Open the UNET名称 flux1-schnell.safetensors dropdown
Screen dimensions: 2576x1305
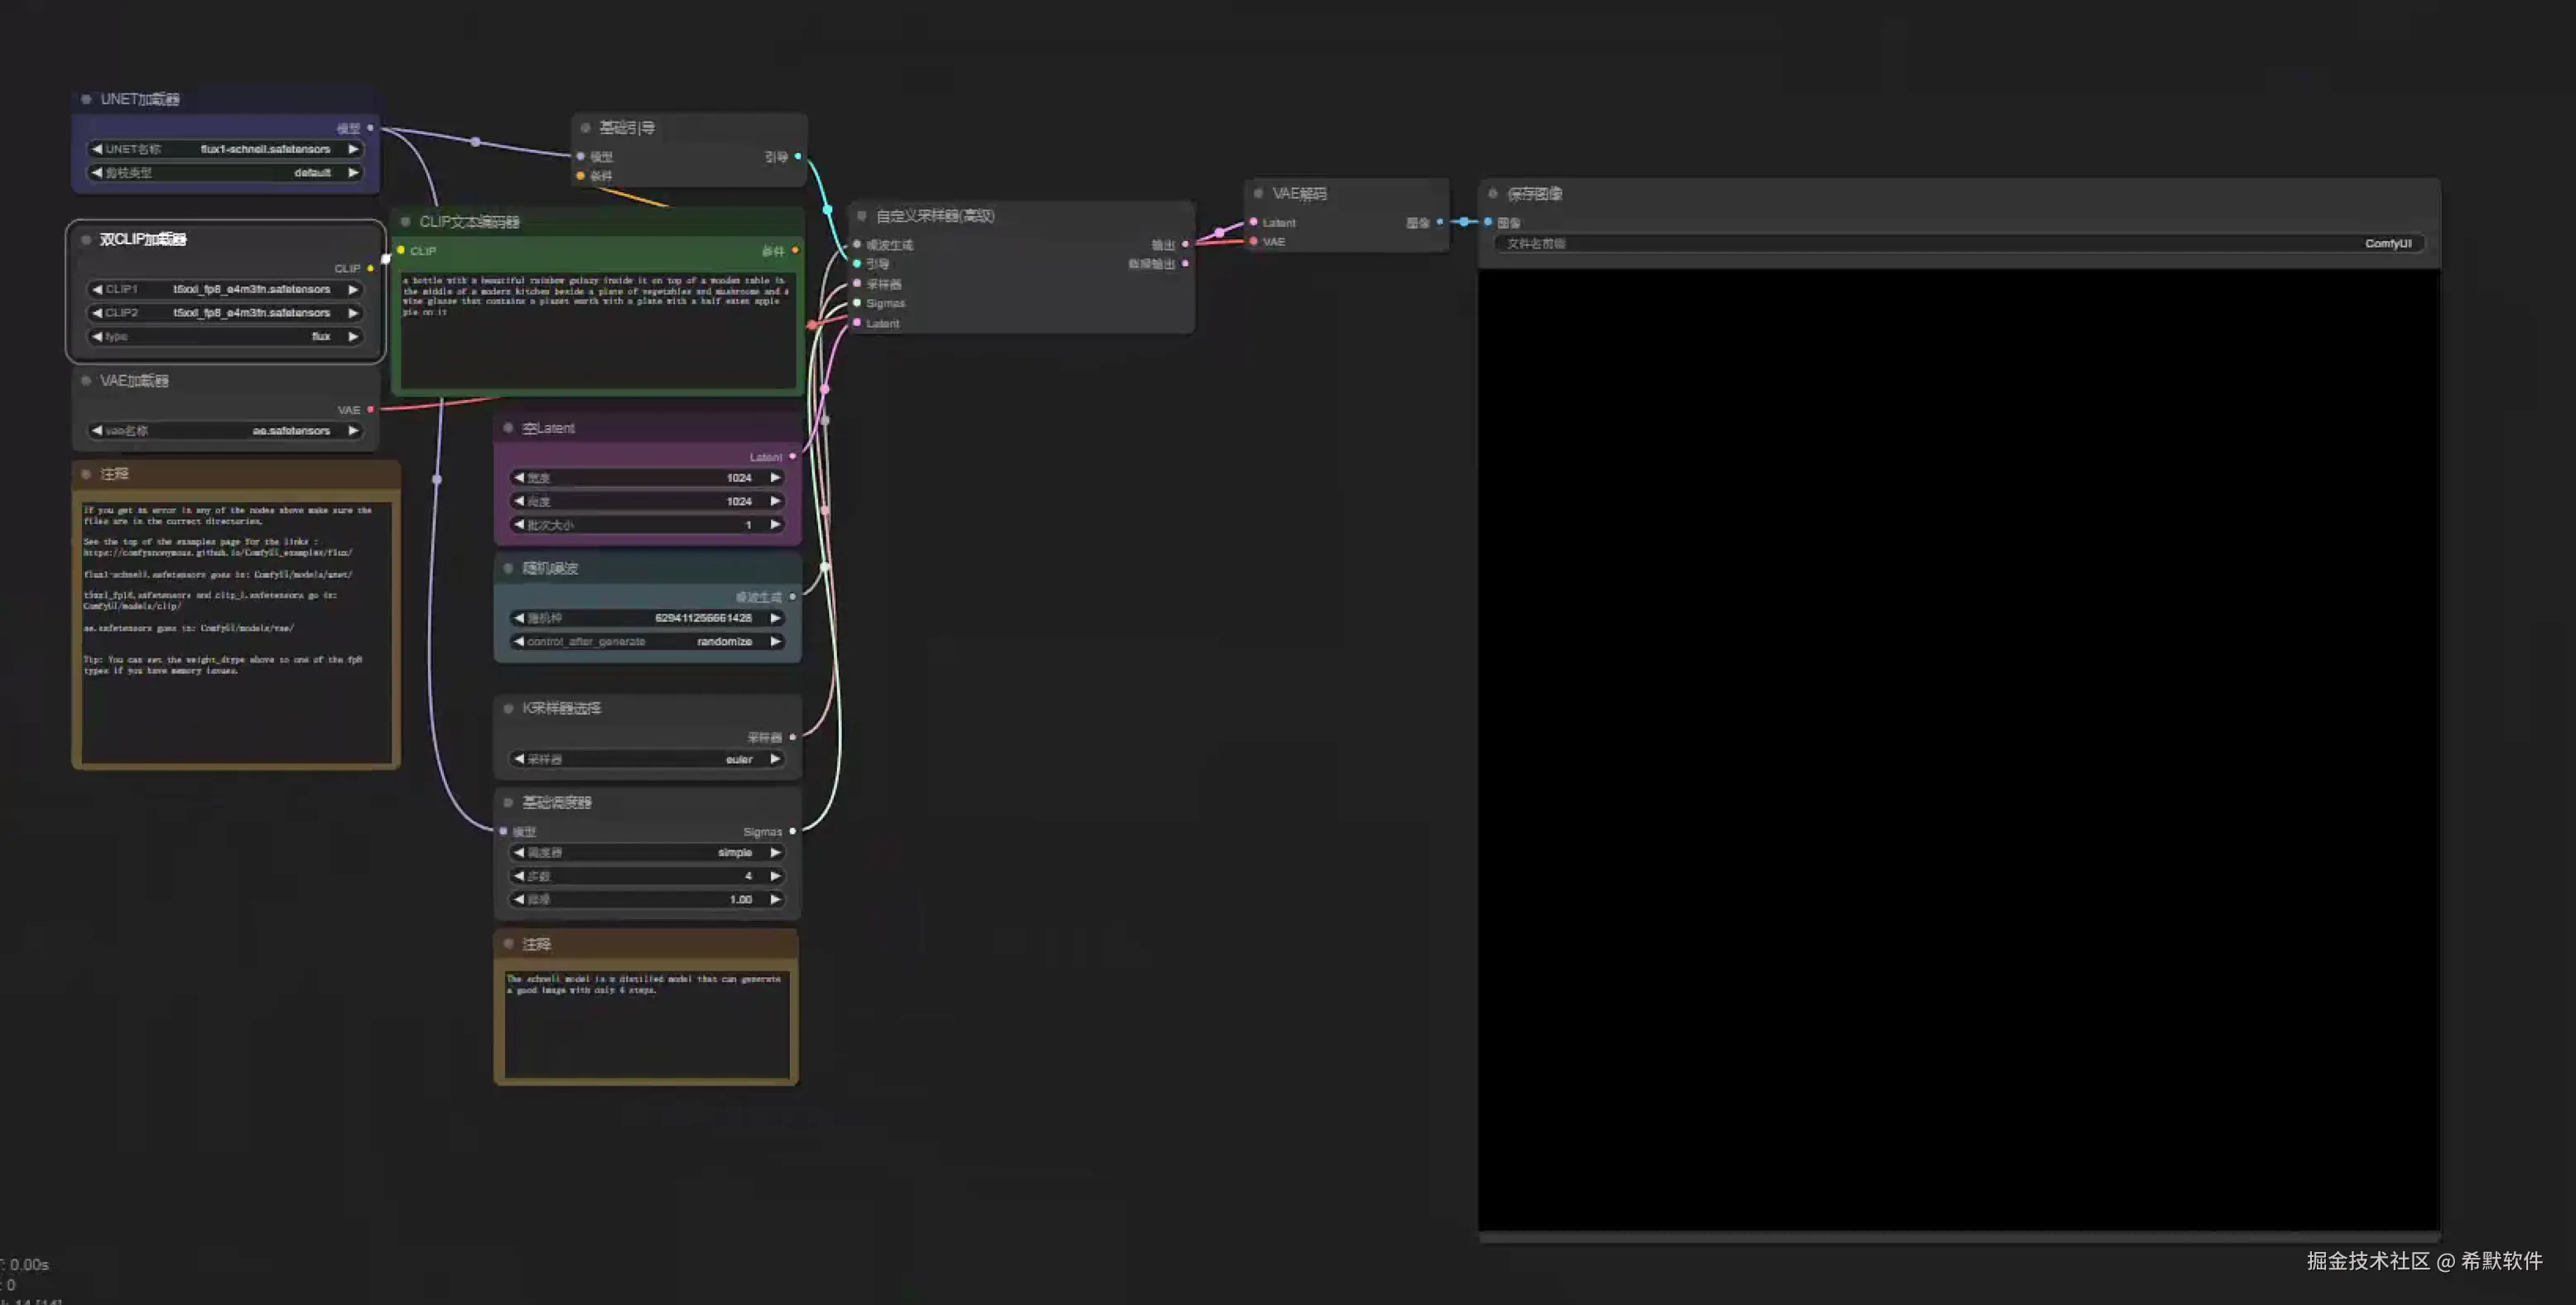(x=225, y=149)
